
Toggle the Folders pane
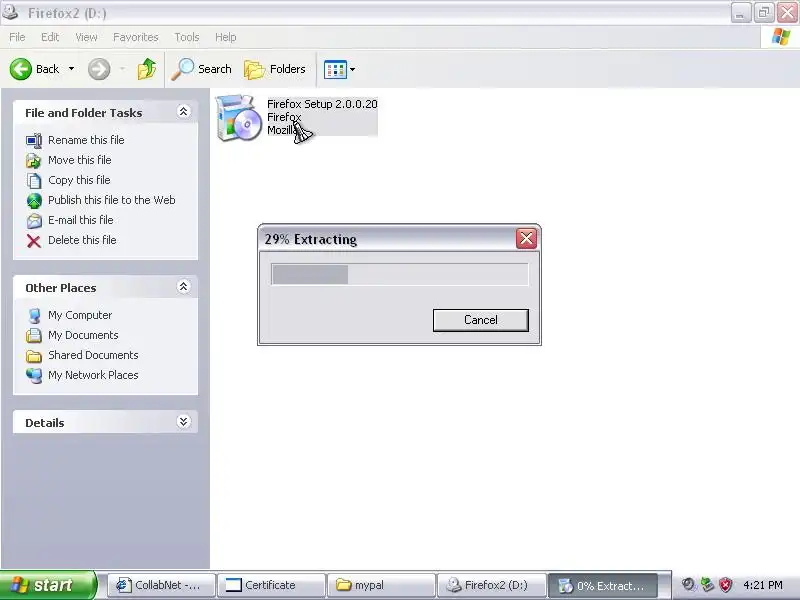click(x=275, y=69)
